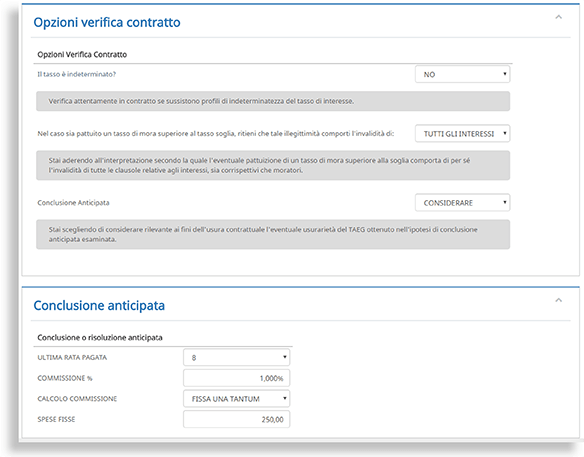Click the CALCOLO COMMISSIONE label
The image size is (584, 457).
tap(77, 399)
